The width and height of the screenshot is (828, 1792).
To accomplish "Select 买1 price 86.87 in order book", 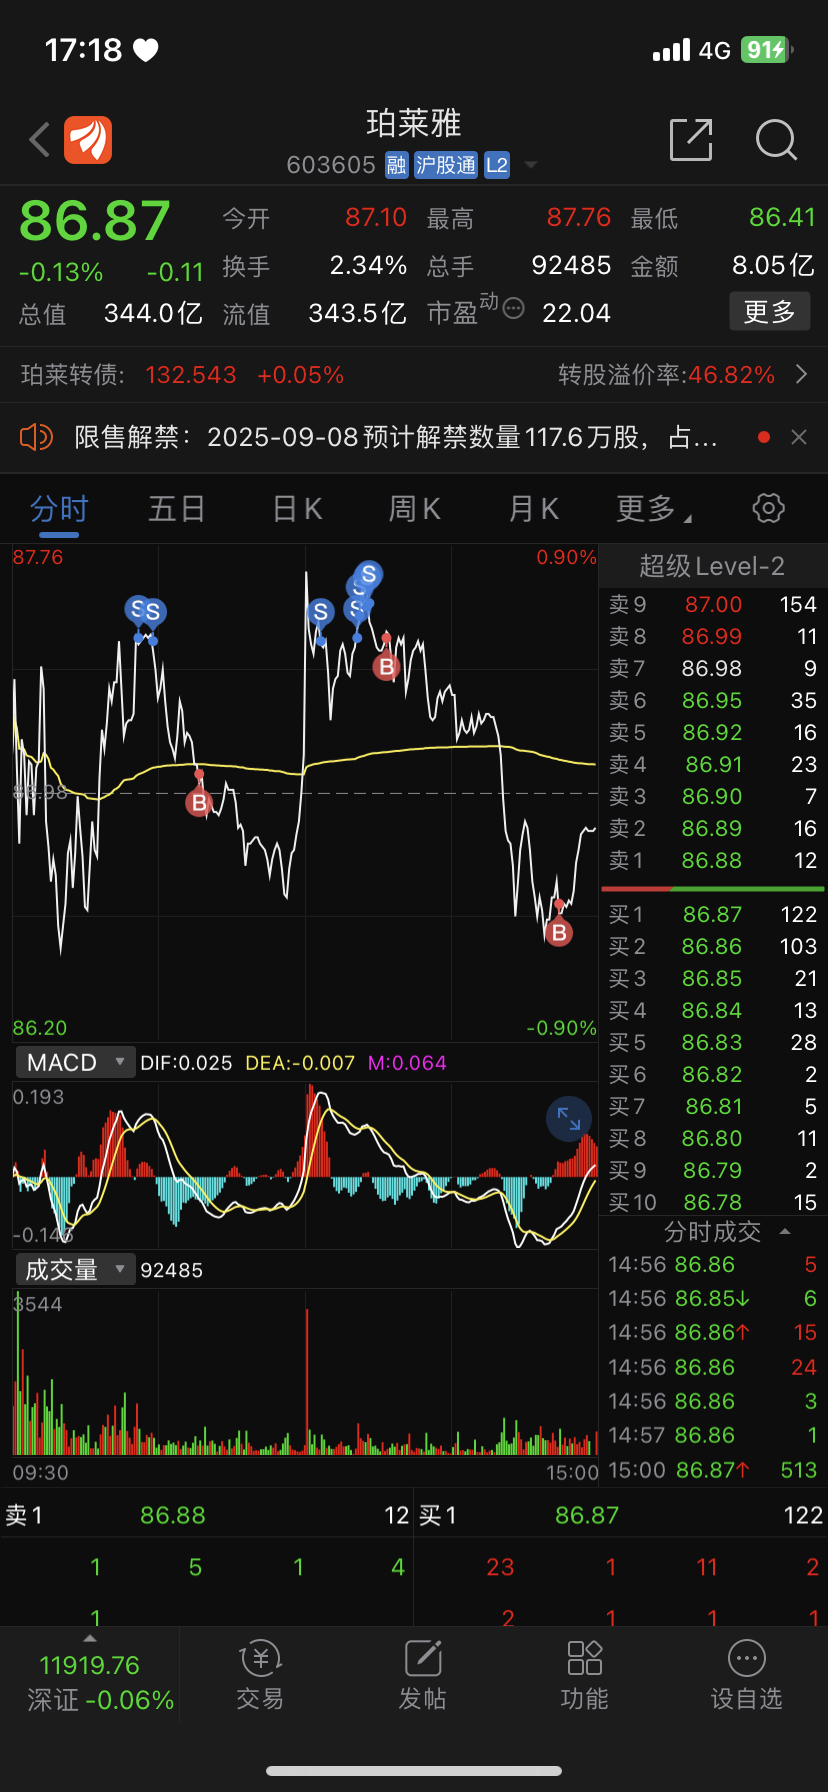I will tap(713, 914).
